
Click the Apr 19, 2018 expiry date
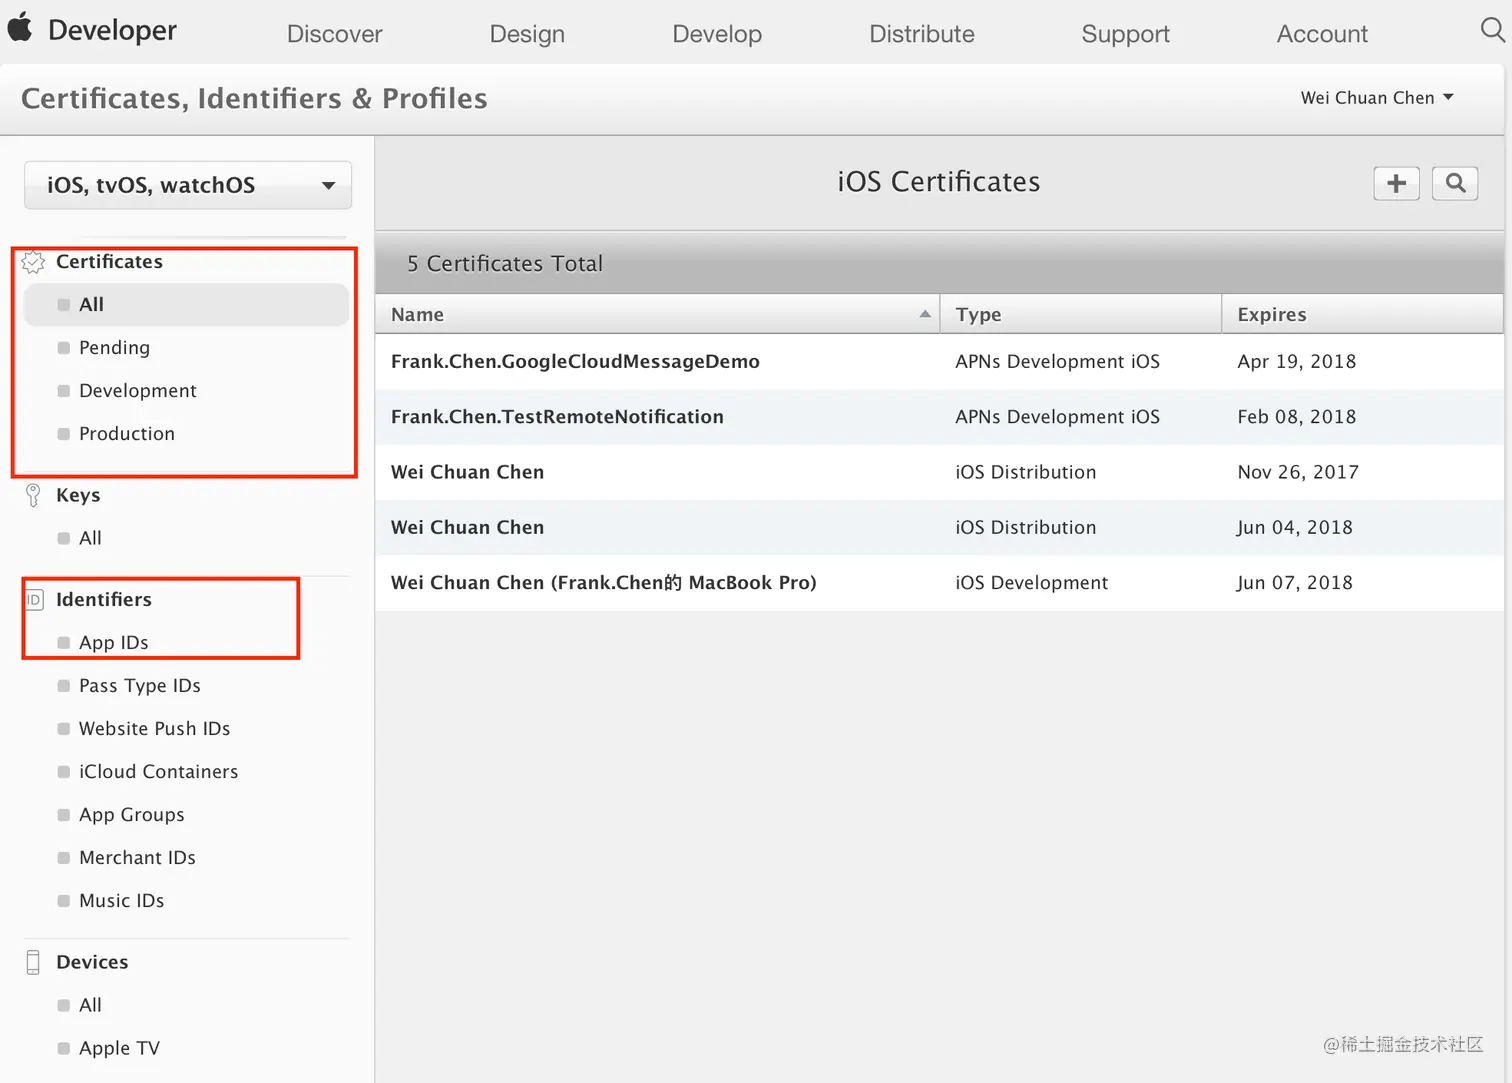1297,362
